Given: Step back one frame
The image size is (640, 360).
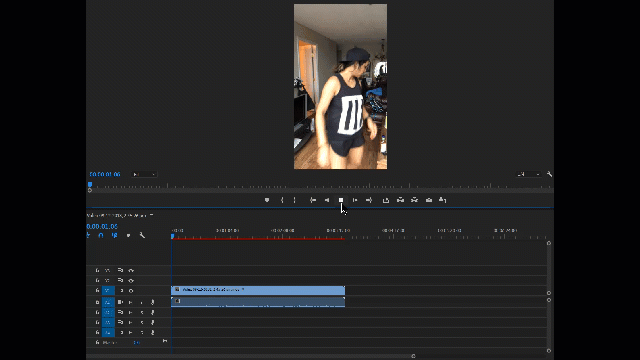Looking at the screenshot, I should [x=327, y=200].
